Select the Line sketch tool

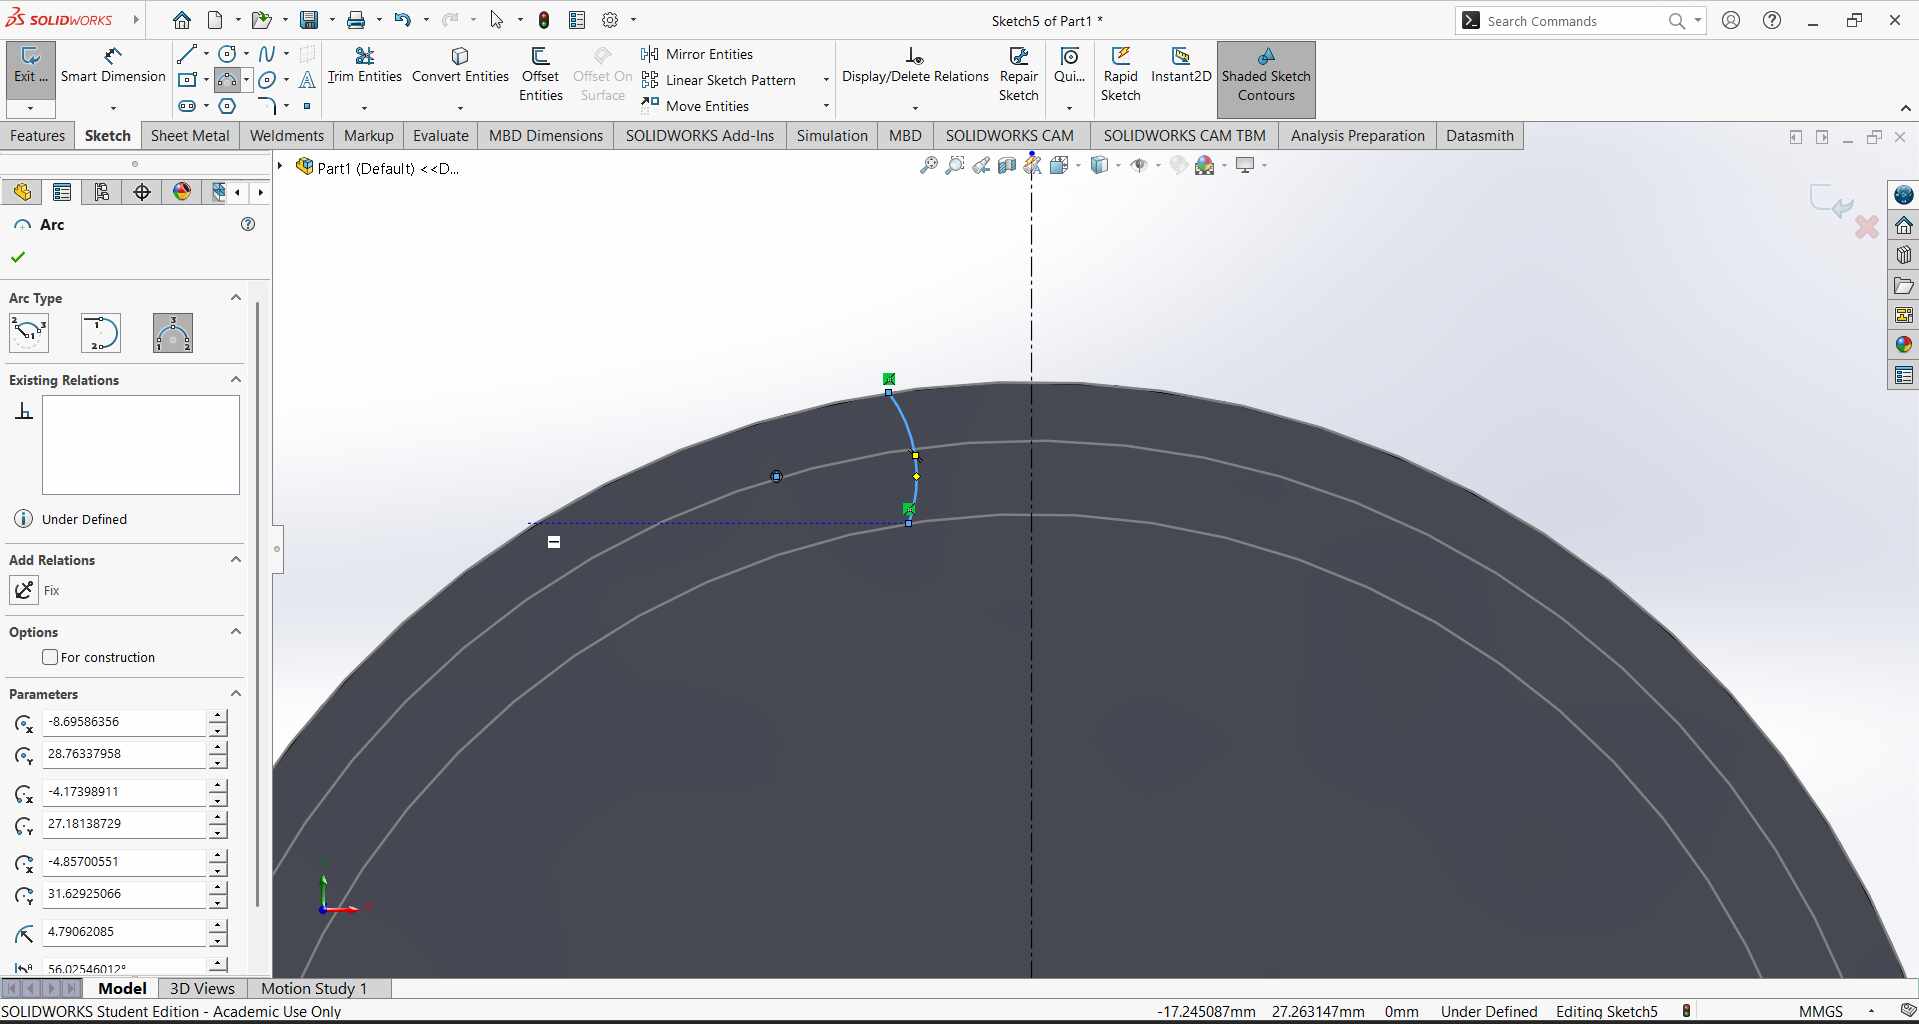tap(187, 54)
